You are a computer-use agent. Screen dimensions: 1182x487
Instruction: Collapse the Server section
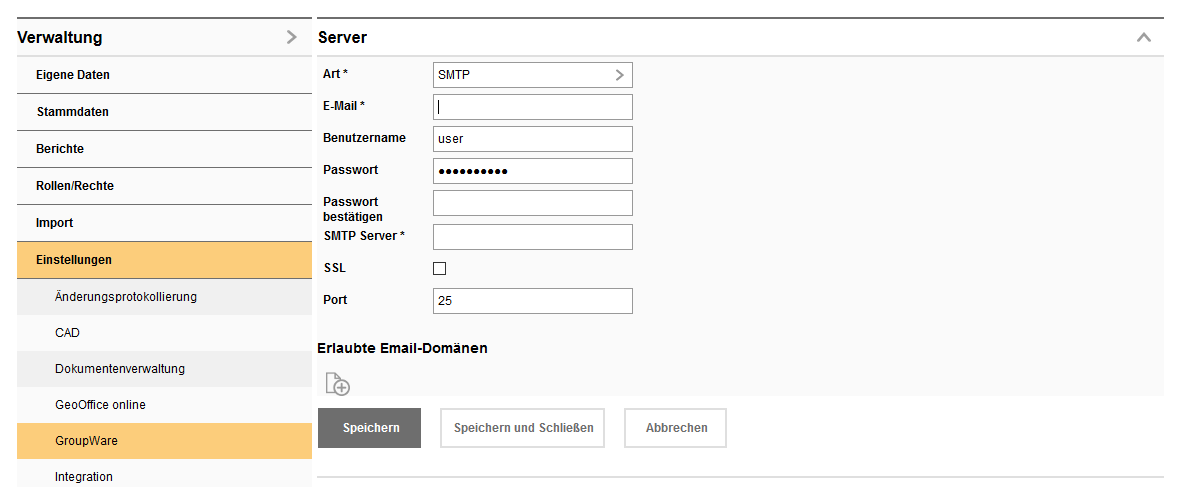tap(1144, 38)
